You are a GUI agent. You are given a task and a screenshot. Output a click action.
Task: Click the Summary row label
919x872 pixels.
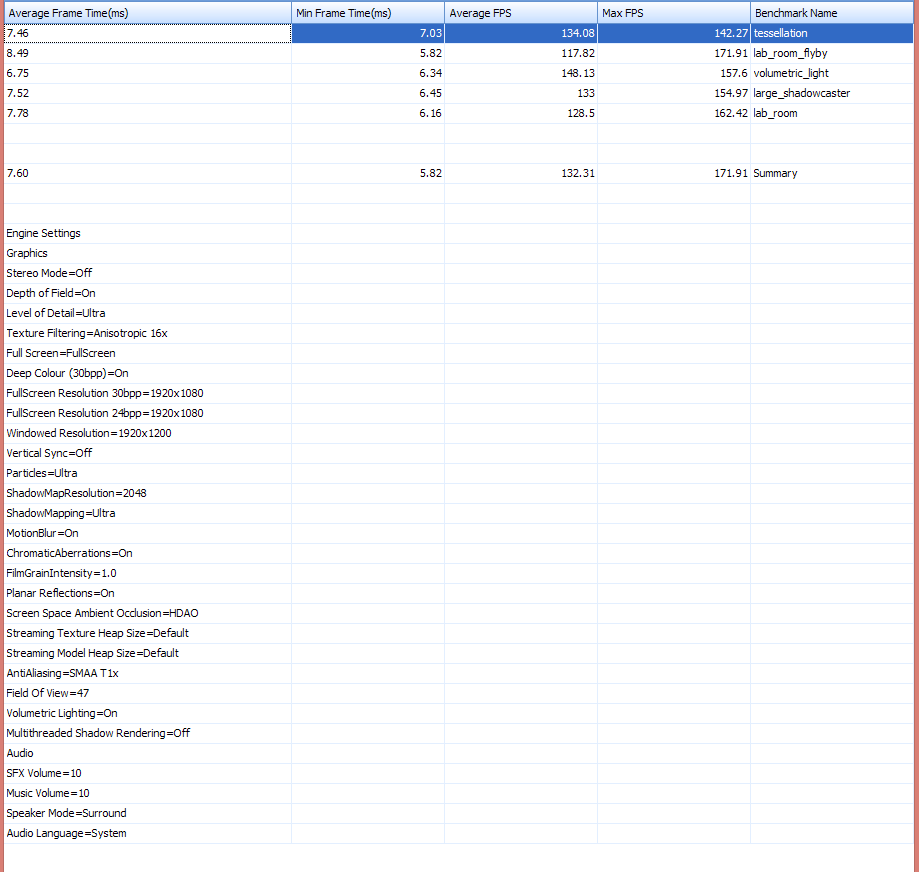775,173
